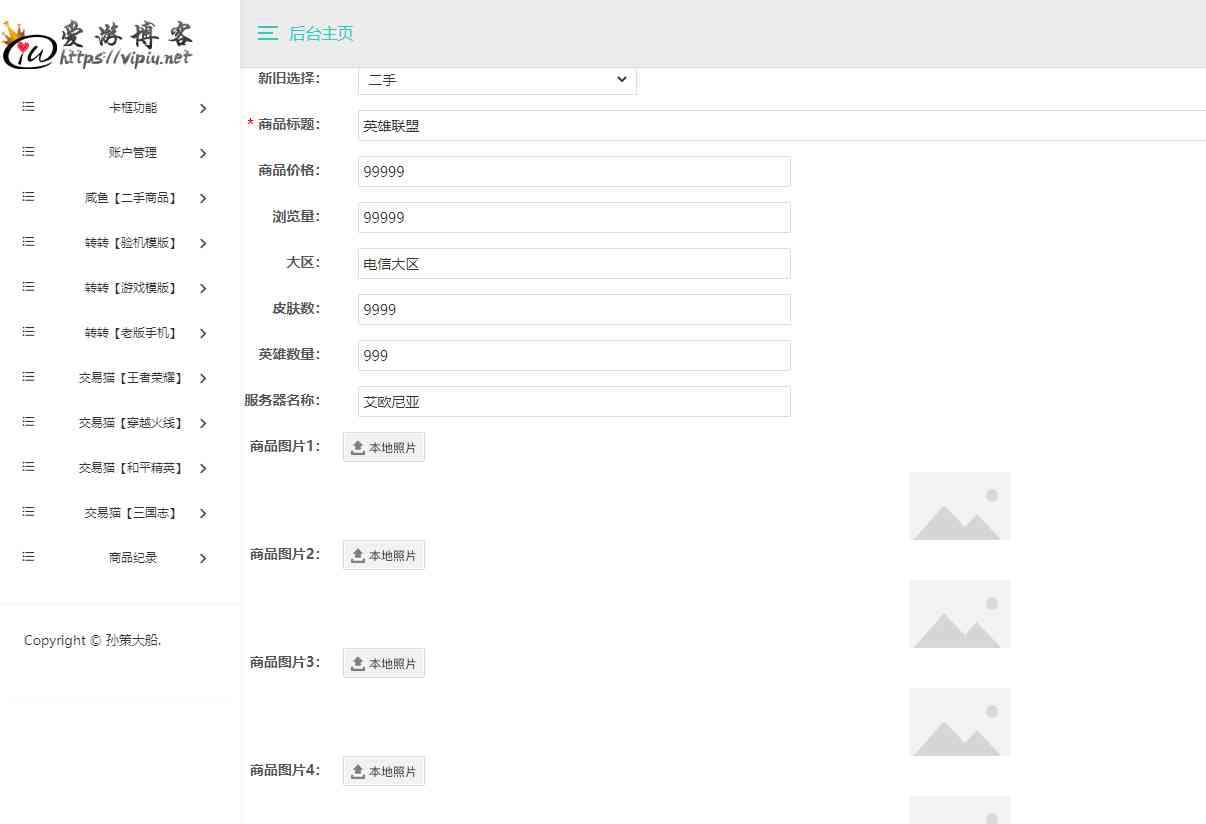Click the 英雄数量 field showing 999
Viewport: 1206px width, 824px height.
pos(574,355)
